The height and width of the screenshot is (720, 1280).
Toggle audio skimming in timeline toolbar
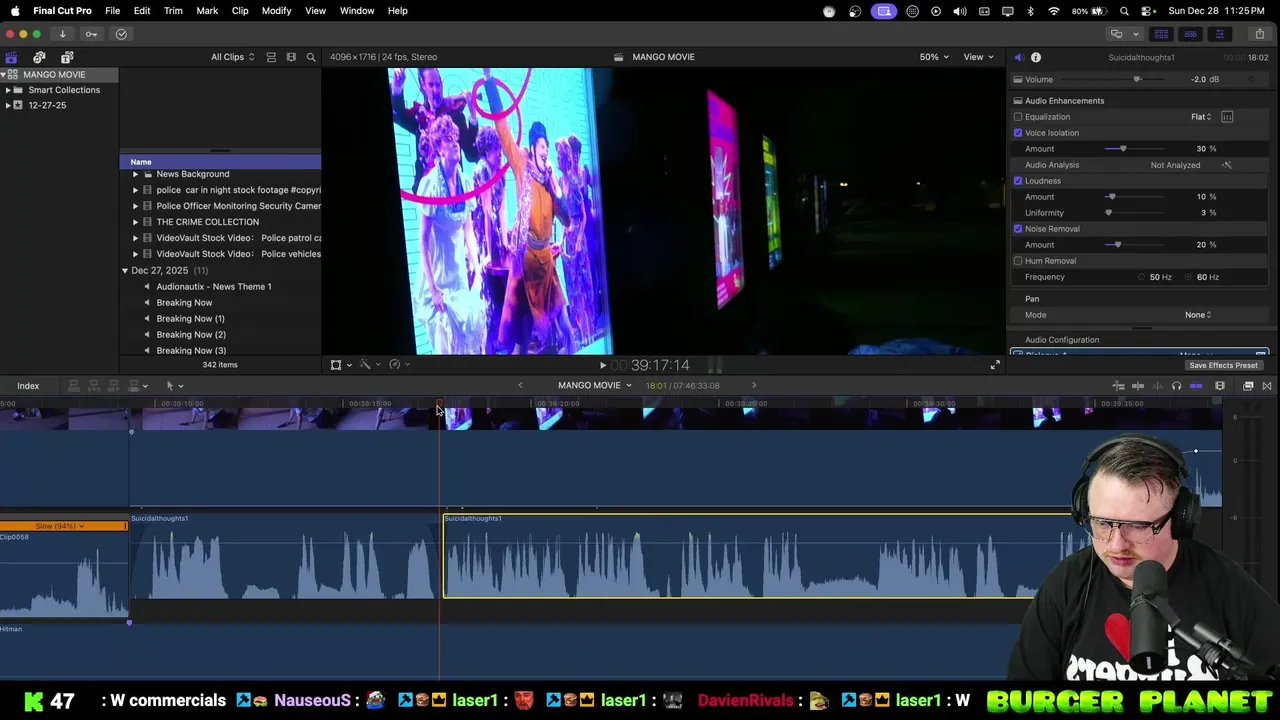[1157, 386]
